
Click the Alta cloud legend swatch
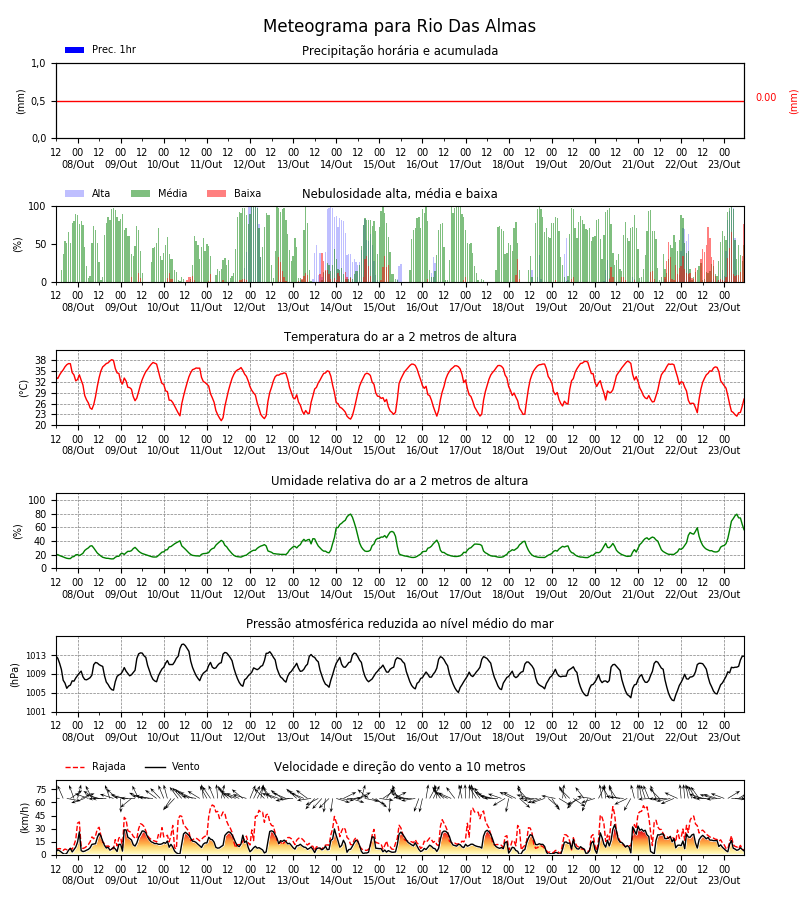coord(75,193)
